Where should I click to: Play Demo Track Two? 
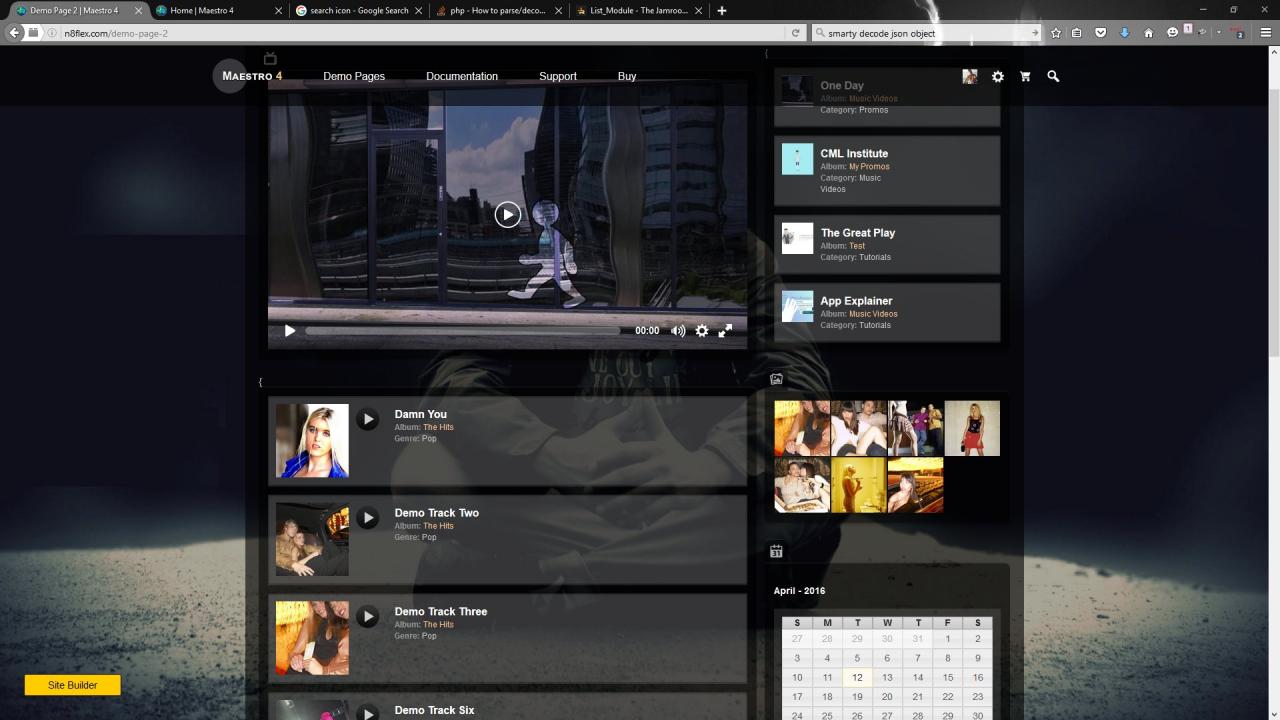(368, 518)
